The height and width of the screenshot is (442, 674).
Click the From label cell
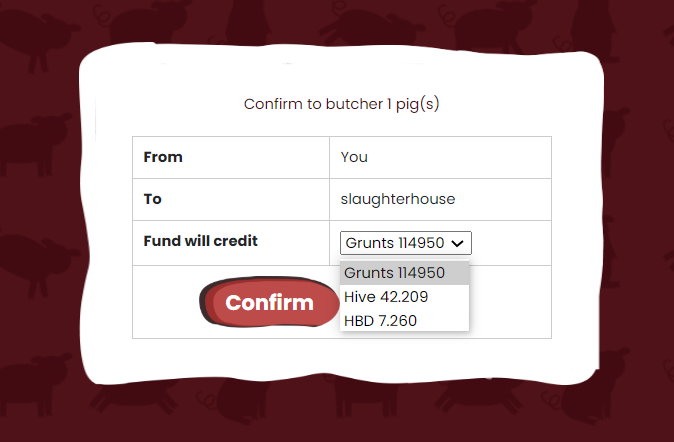(x=231, y=157)
